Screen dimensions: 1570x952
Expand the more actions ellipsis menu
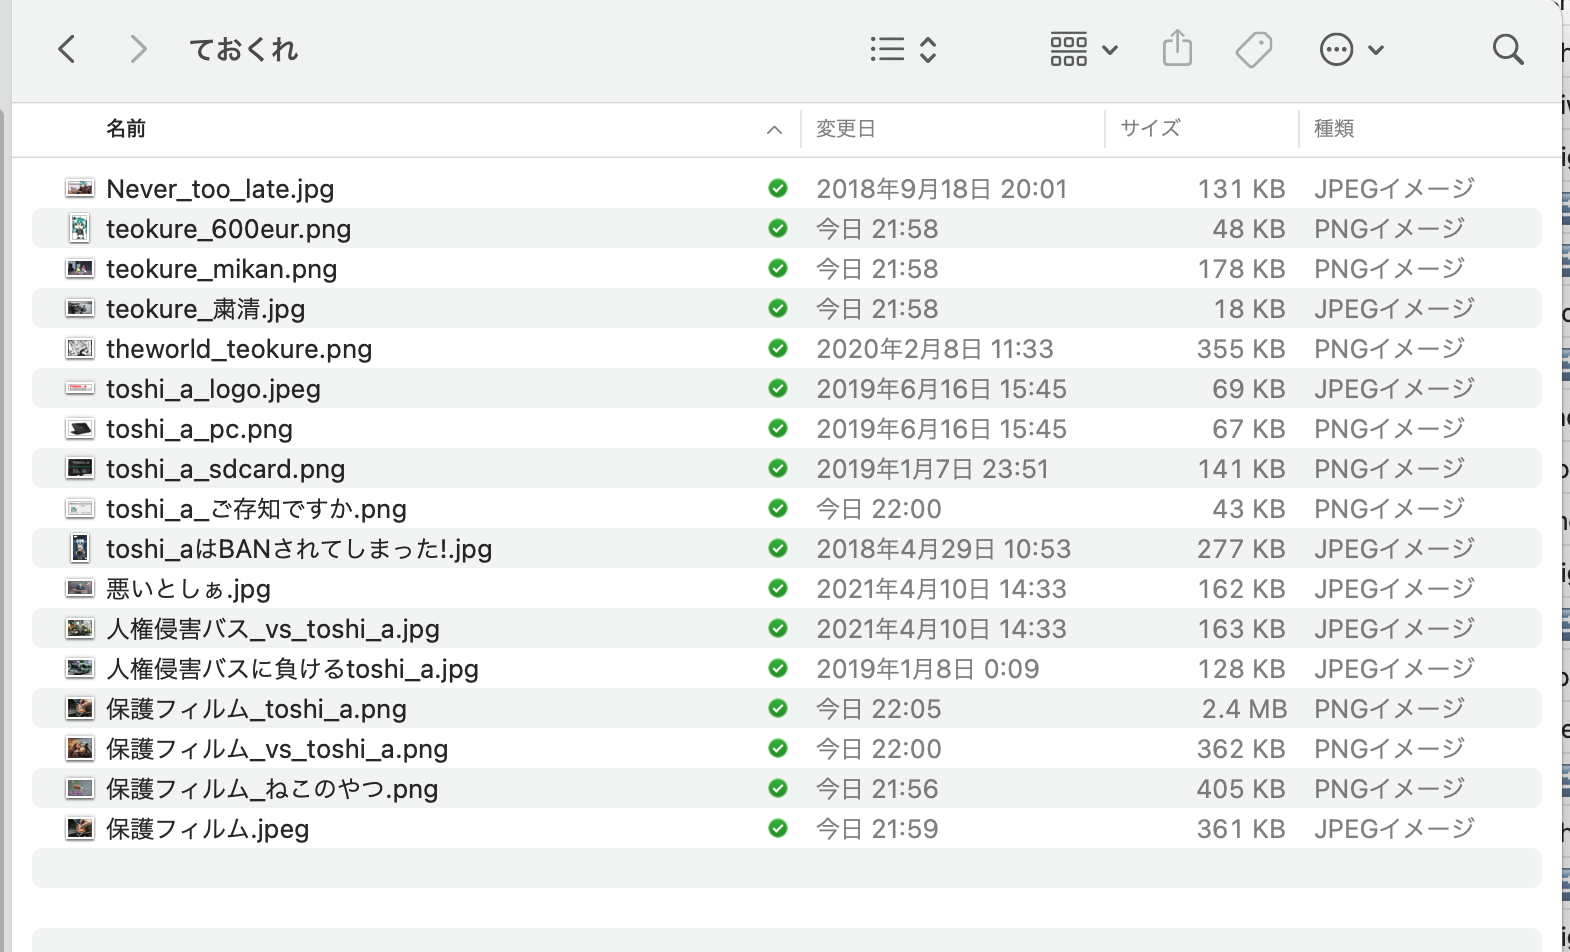(1350, 49)
